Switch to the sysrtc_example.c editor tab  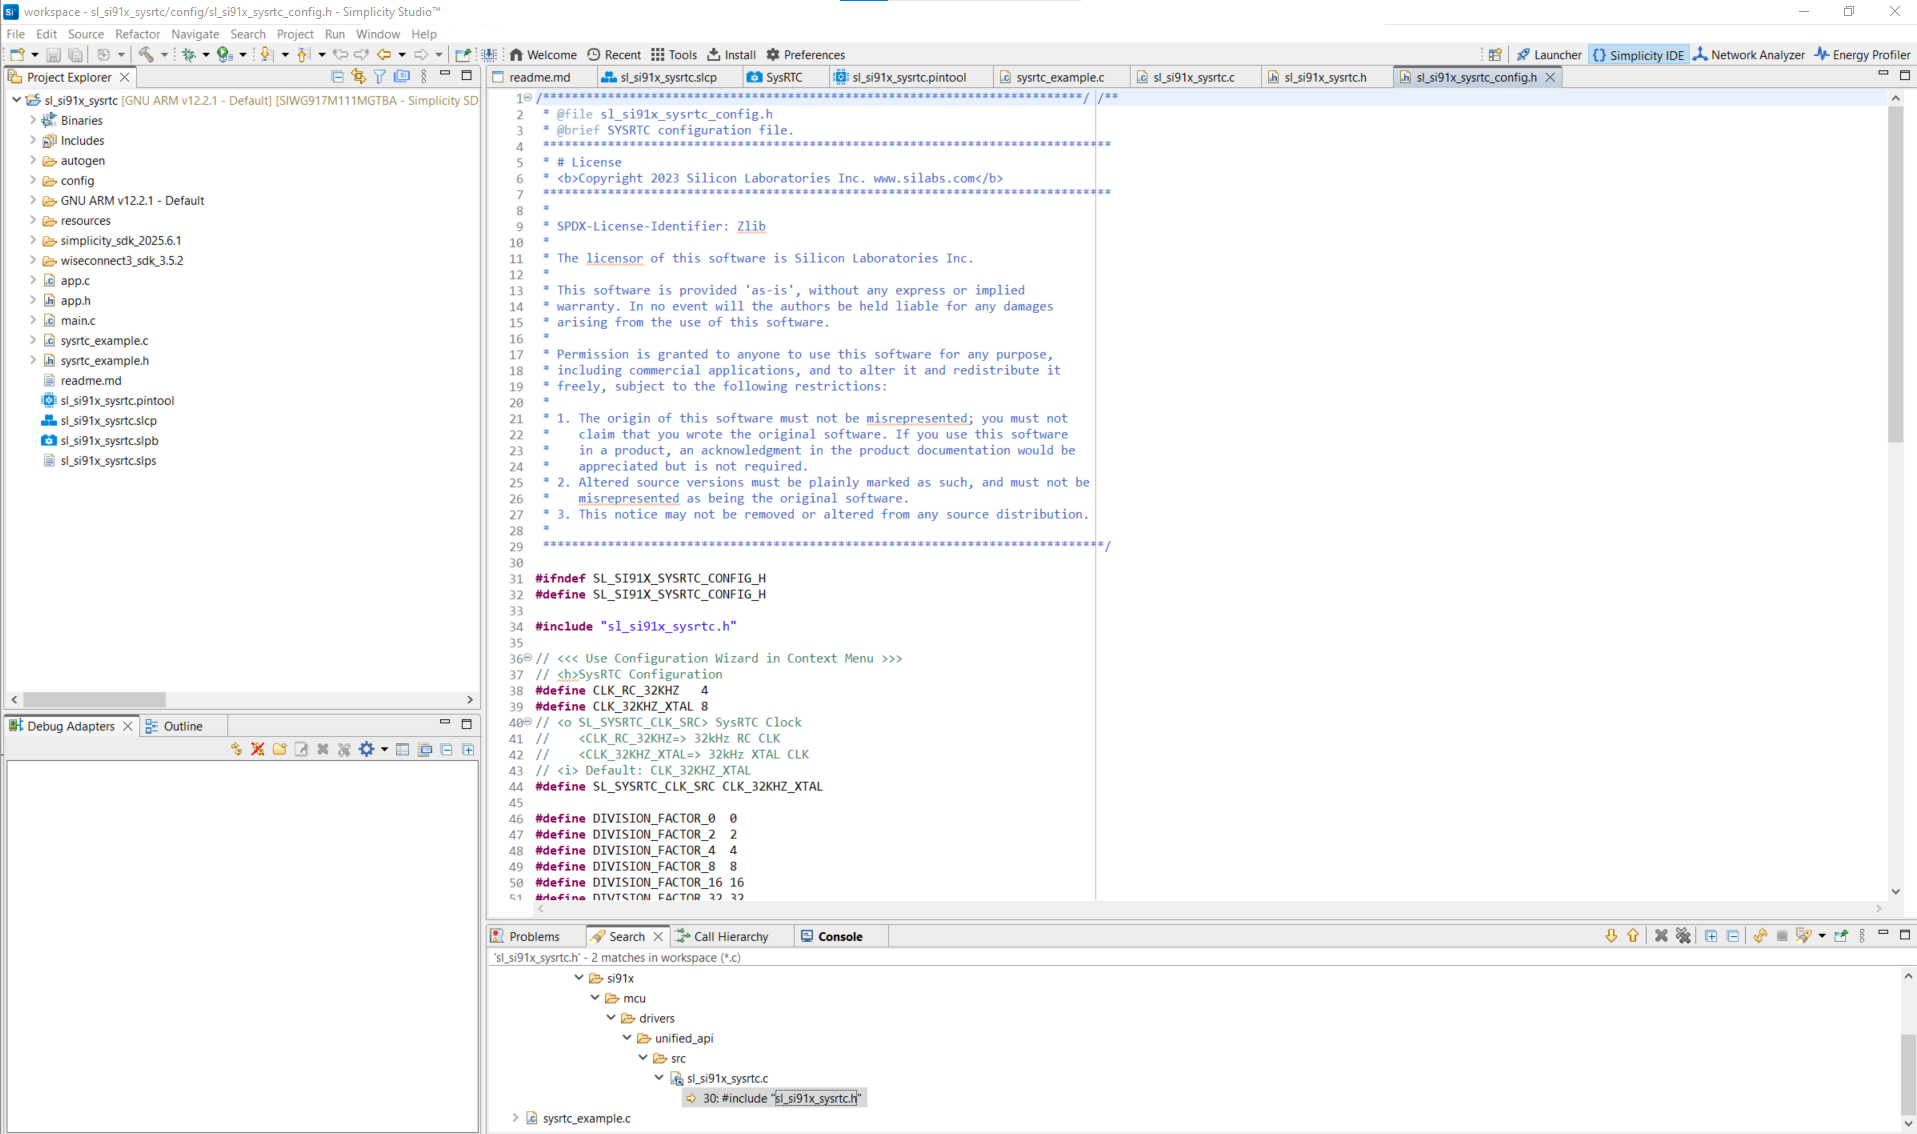(1063, 76)
